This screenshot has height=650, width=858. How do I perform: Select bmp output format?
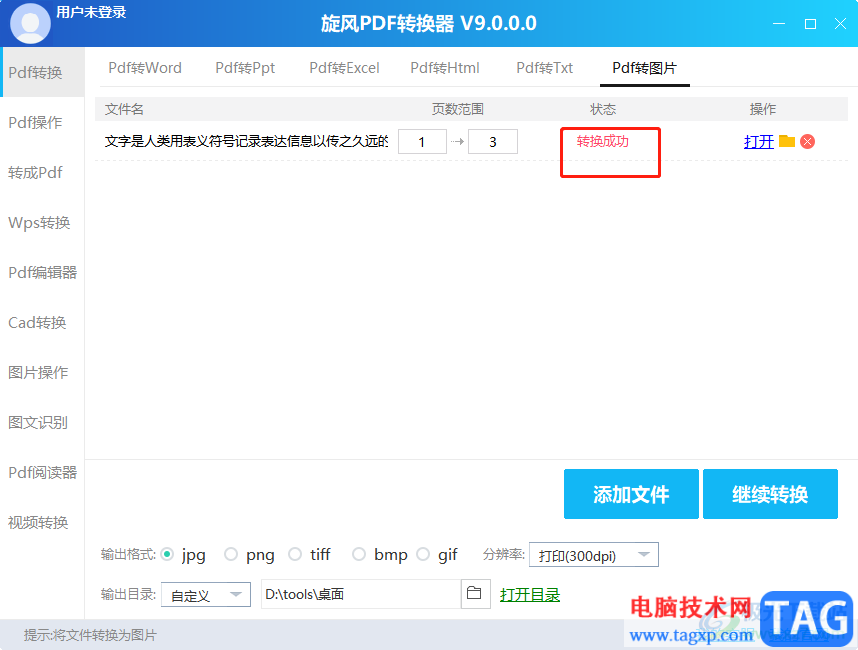click(x=359, y=554)
